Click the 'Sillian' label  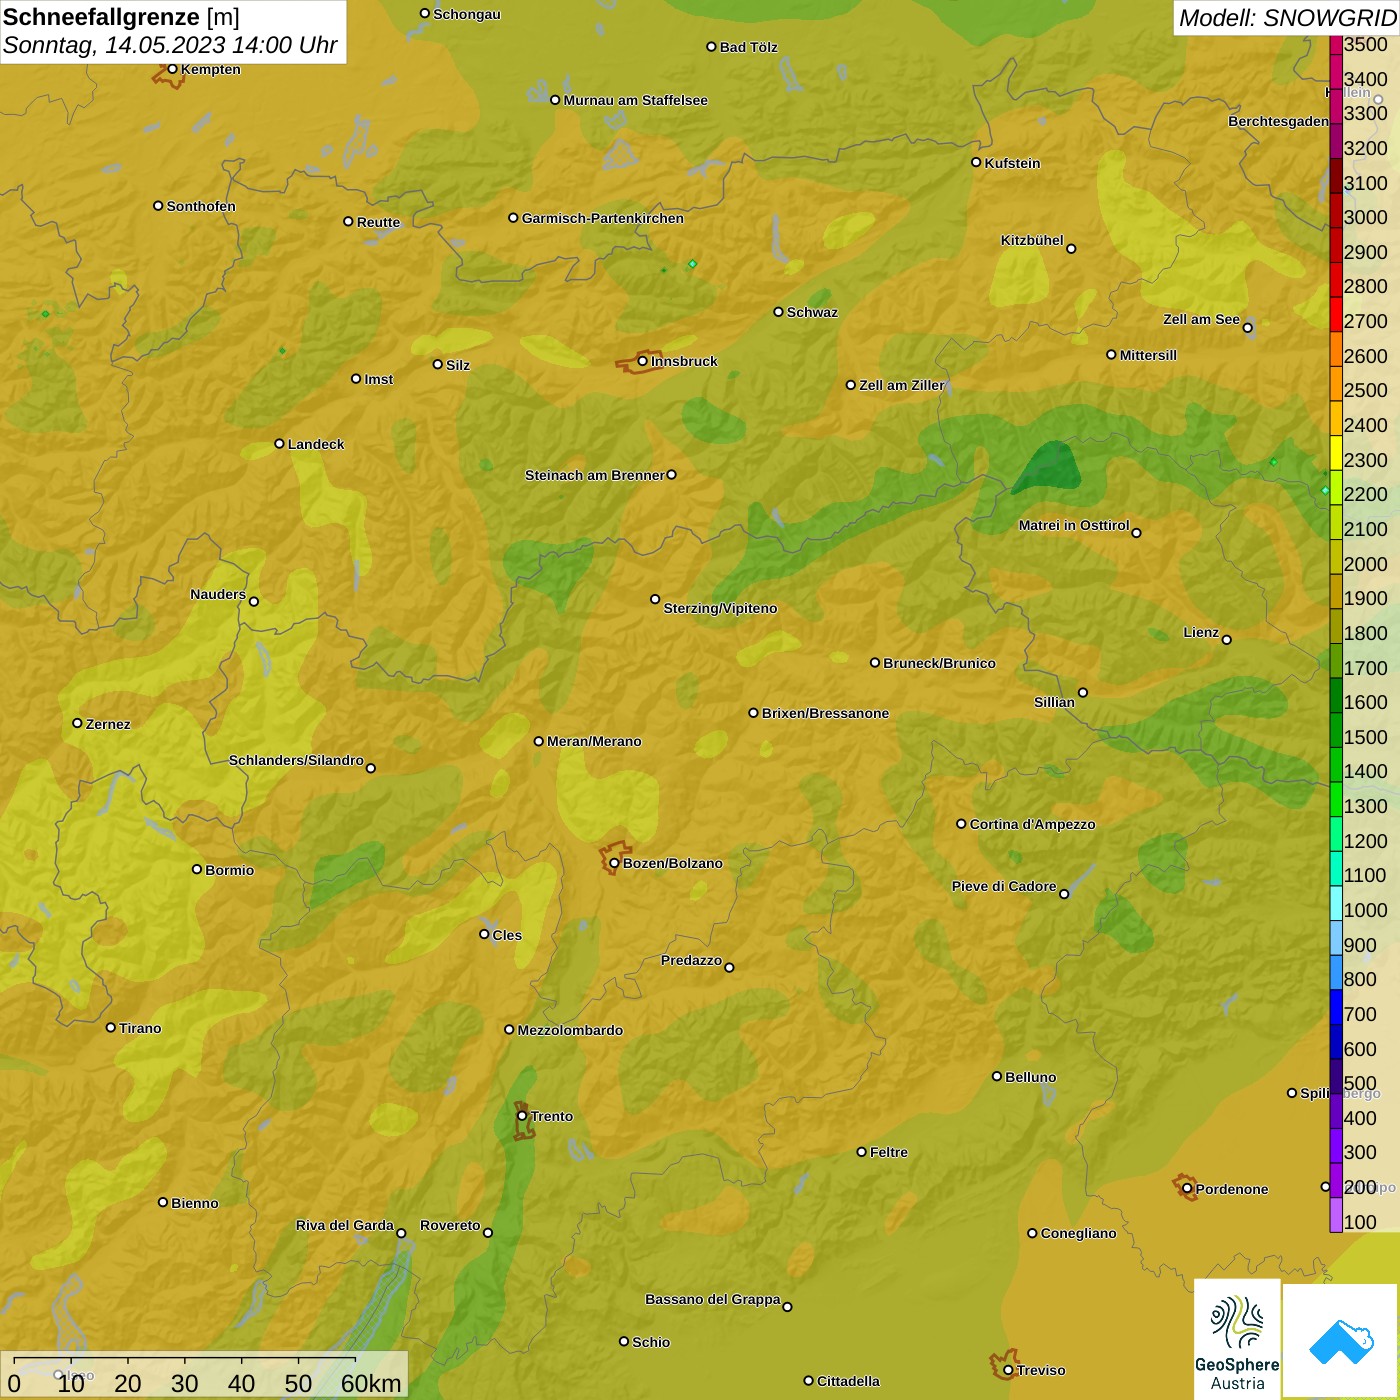pyautogui.click(x=1054, y=702)
